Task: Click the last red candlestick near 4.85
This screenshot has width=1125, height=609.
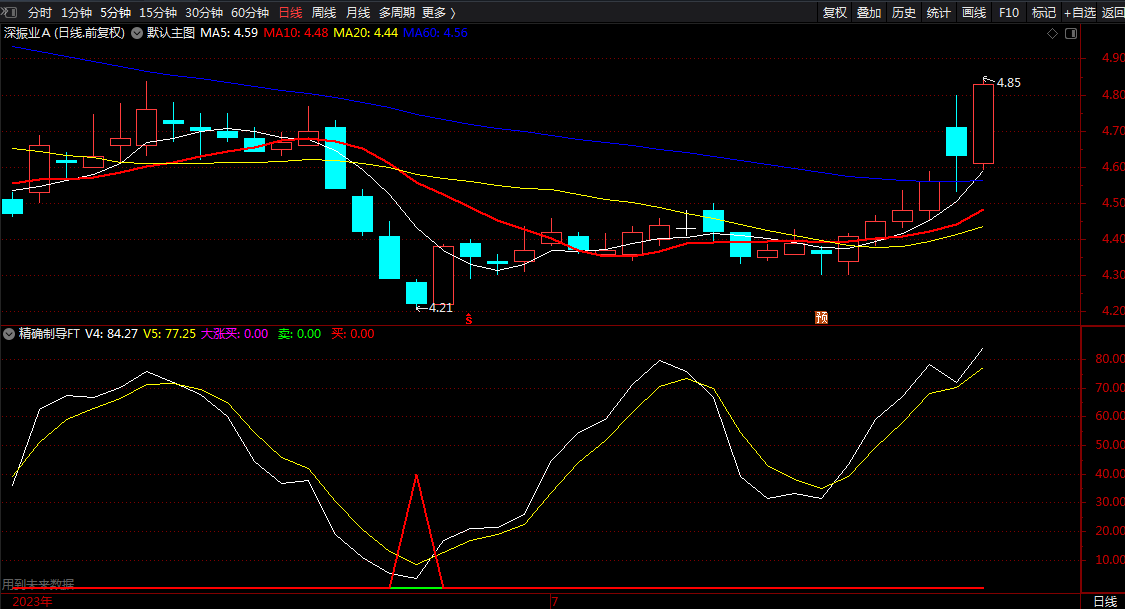Action: pyautogui.click(x=983, y=124)
